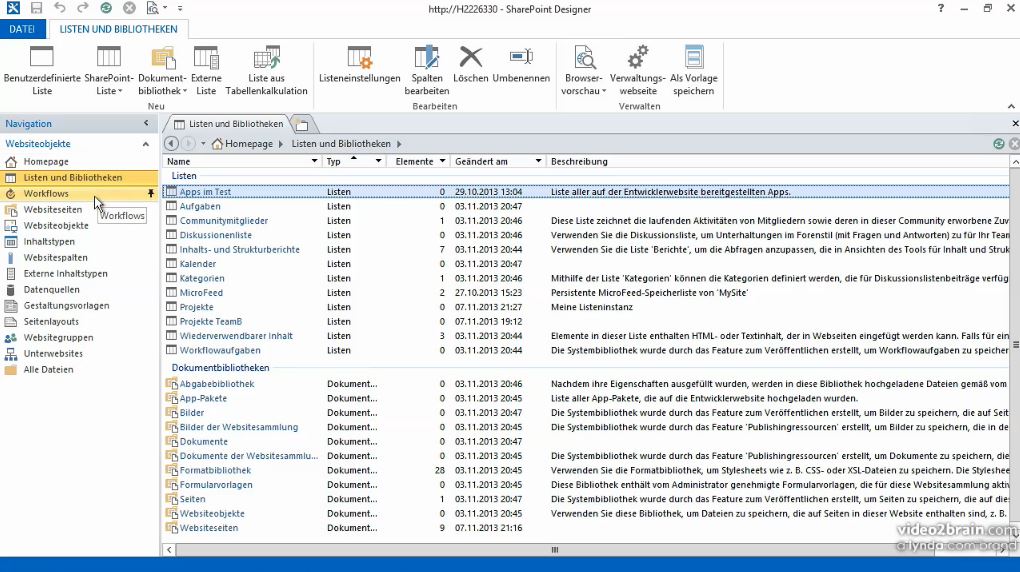Open Listeneinstellungen from the ribbon

coord(359,65)
